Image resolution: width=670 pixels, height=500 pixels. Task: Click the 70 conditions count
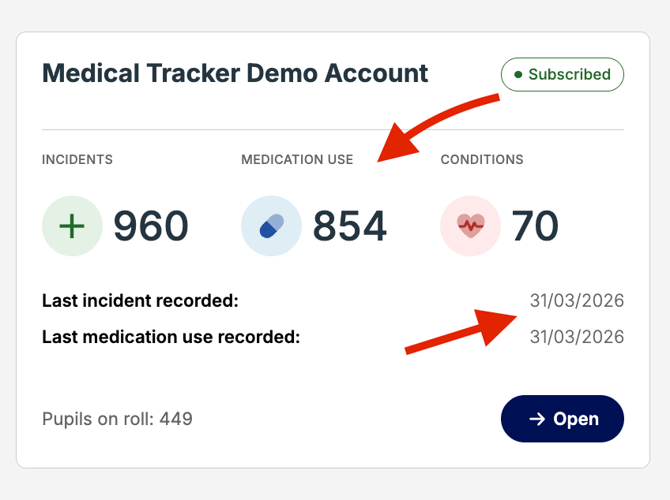click(x=535, y=227)
